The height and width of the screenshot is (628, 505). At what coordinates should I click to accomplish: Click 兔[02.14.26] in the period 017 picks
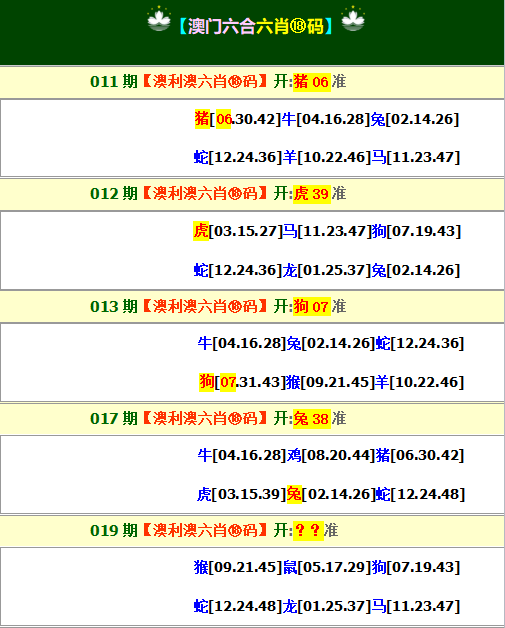[331, 494]
